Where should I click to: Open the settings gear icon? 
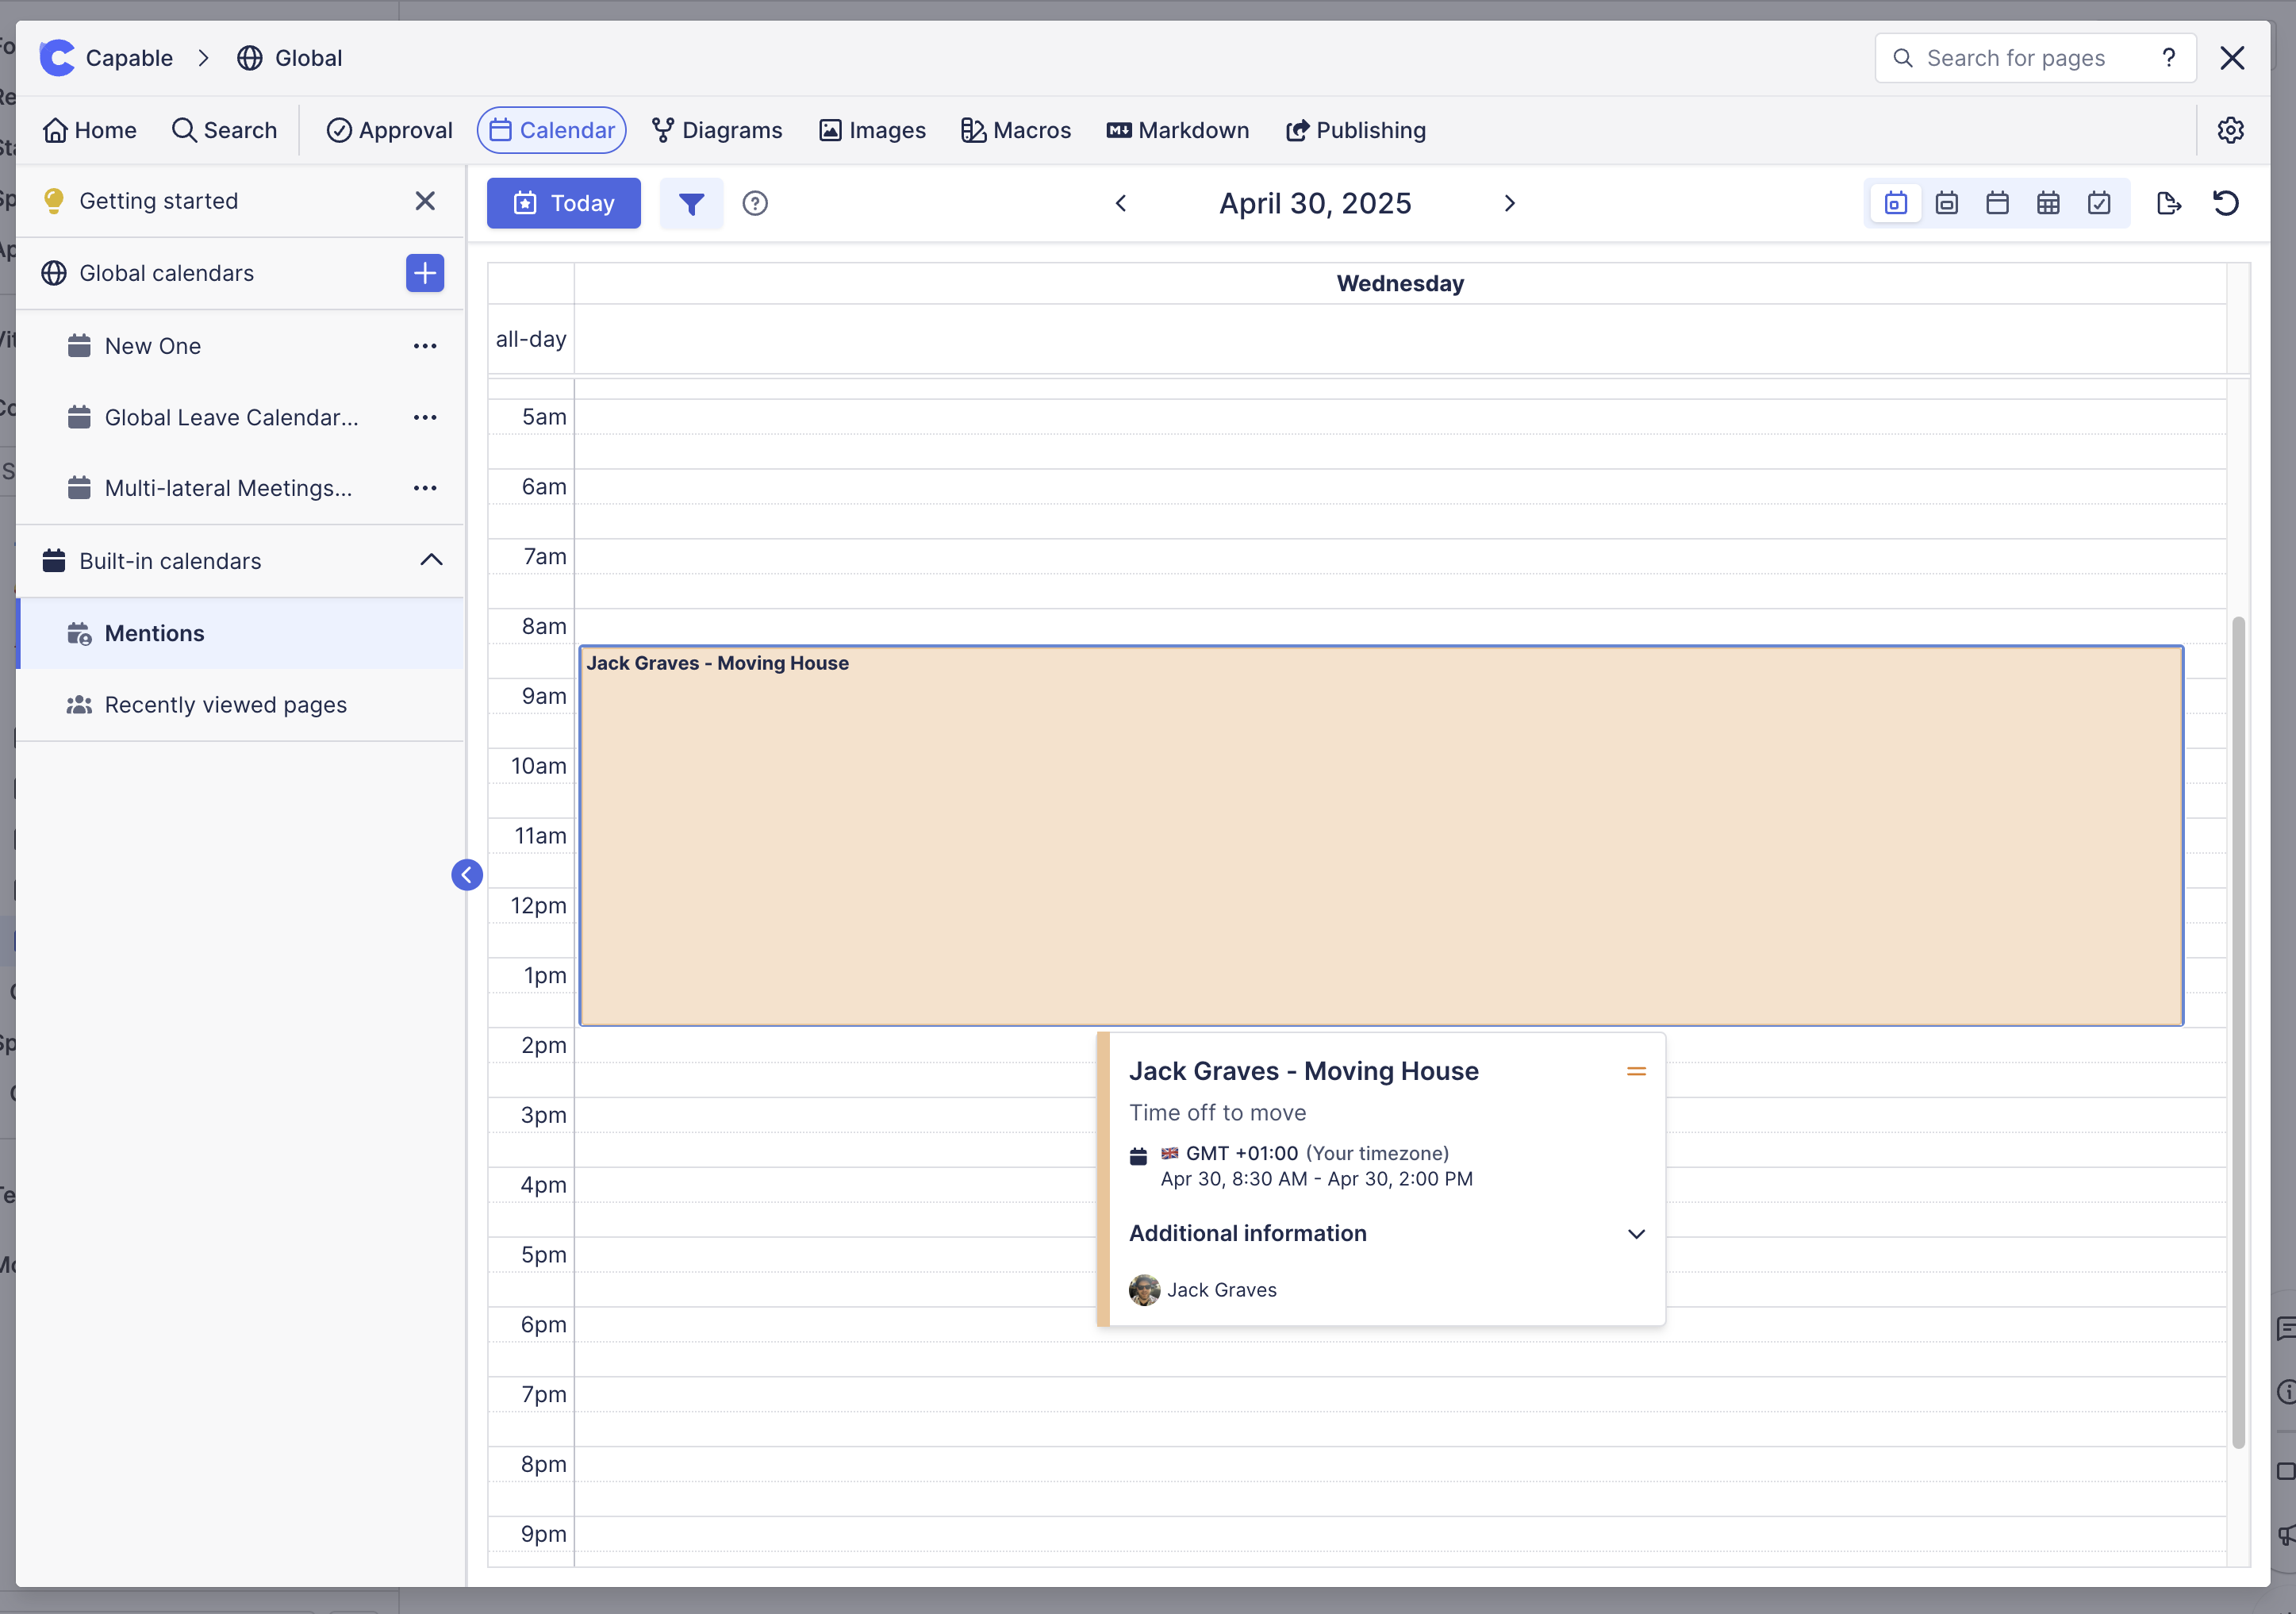tap(2230, 131)
